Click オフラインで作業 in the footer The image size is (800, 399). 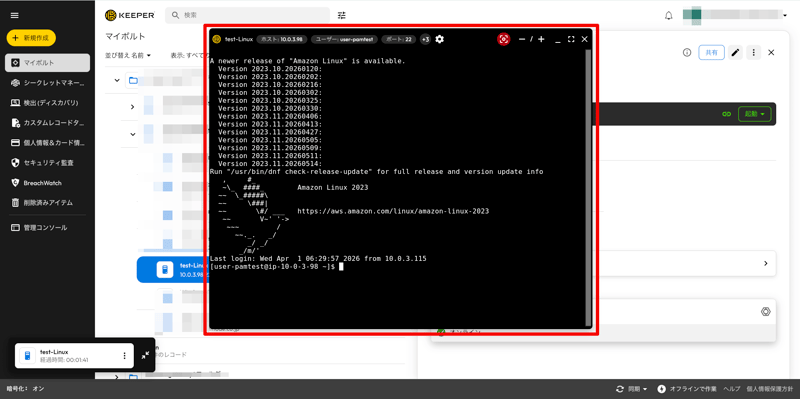(x=687, y=389)
